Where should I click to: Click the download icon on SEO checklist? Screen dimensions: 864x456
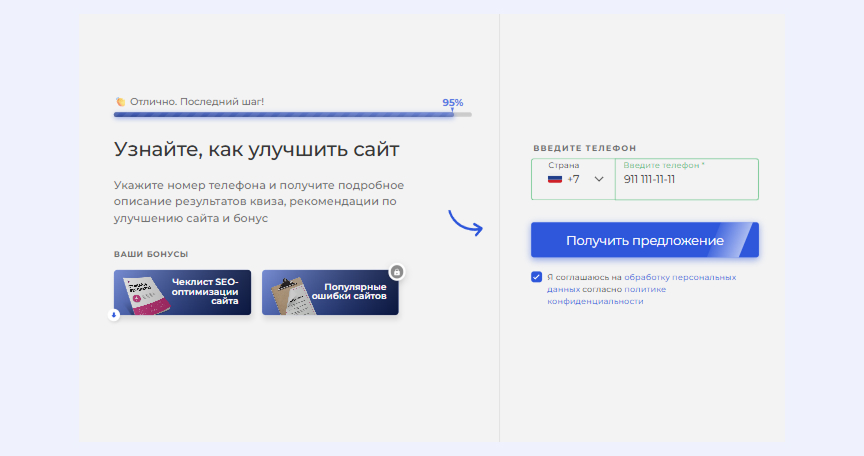[114, 314]
